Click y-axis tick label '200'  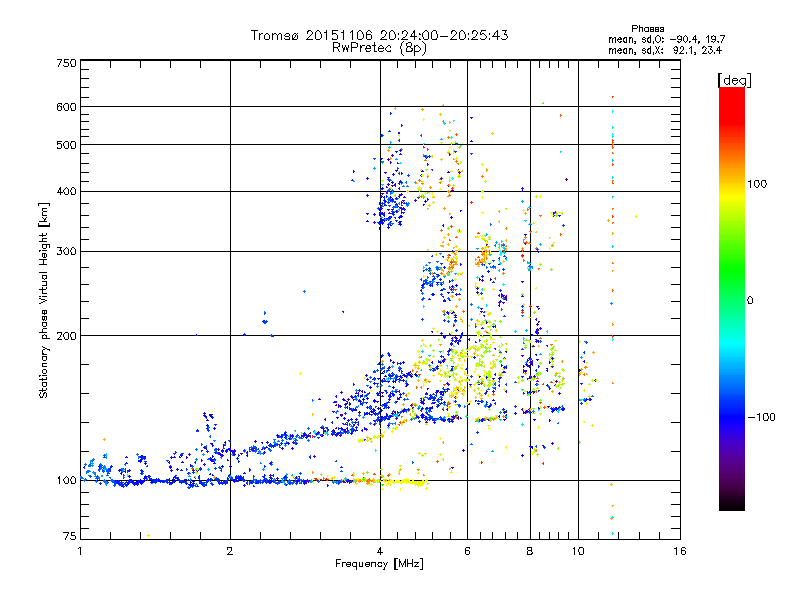click(66, 336)
